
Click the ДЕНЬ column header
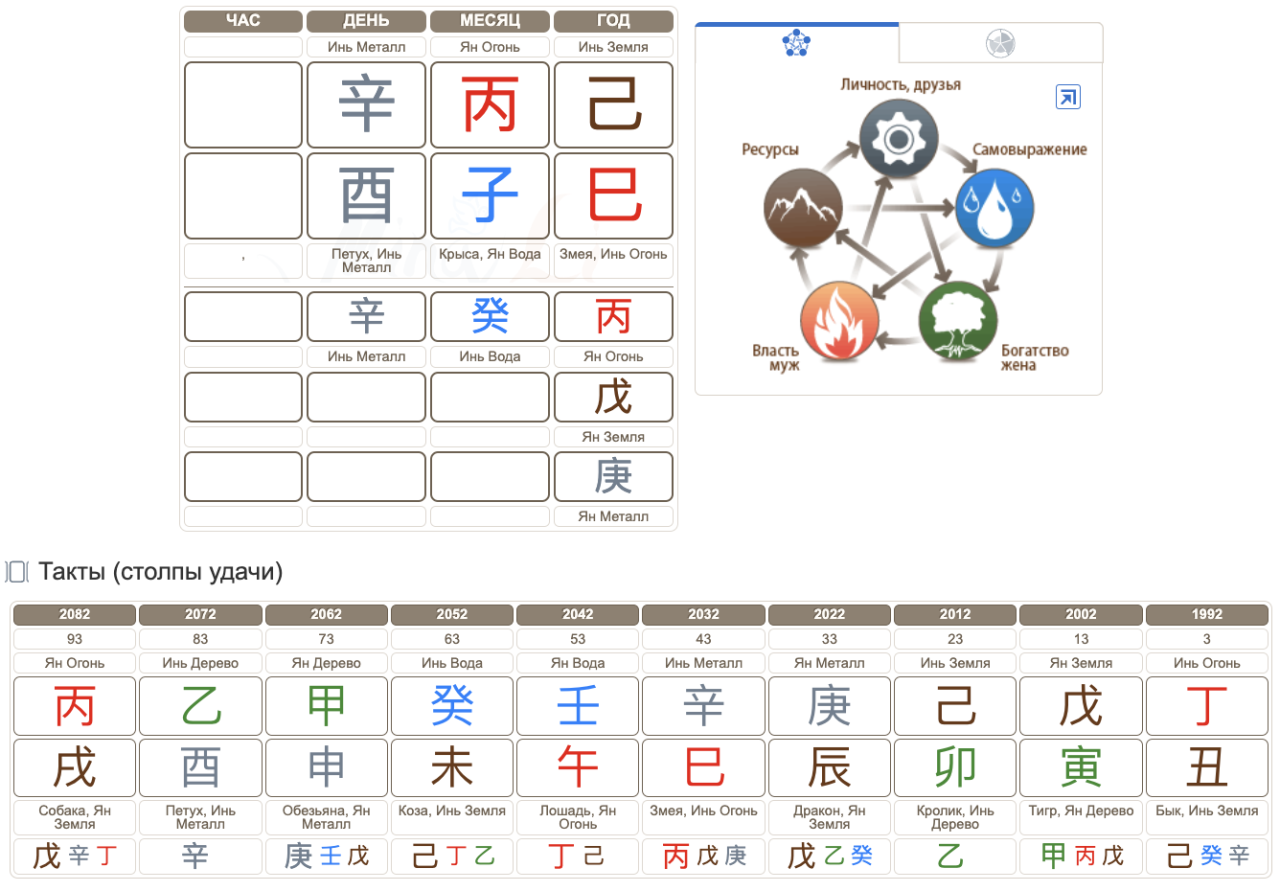(x=366, y=21)
